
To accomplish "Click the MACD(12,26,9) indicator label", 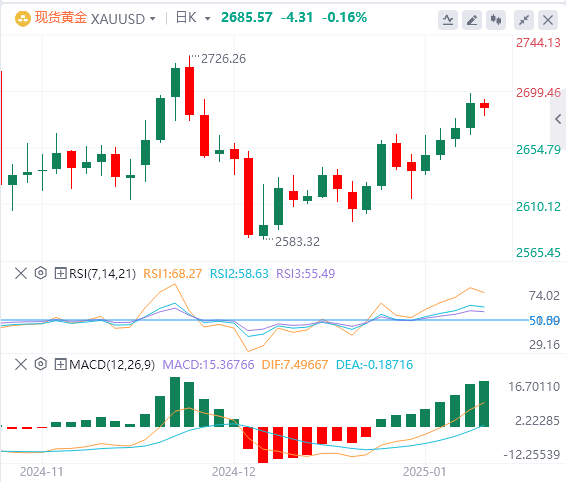I will coord(112,365).
